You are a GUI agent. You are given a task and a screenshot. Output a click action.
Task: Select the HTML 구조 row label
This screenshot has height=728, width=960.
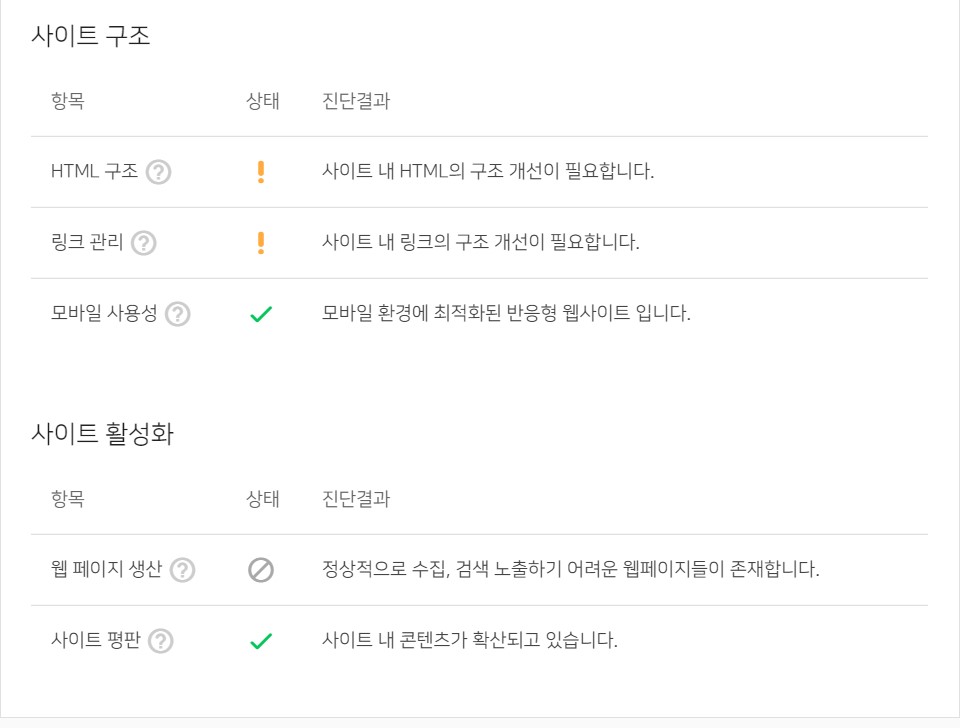[94, 172]
